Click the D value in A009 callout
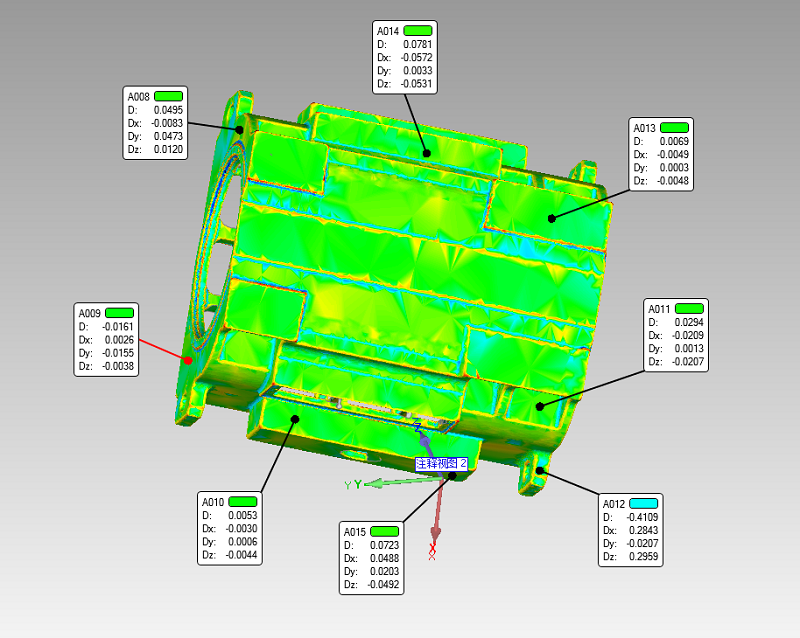800x638 pixels. coord(122,326)
